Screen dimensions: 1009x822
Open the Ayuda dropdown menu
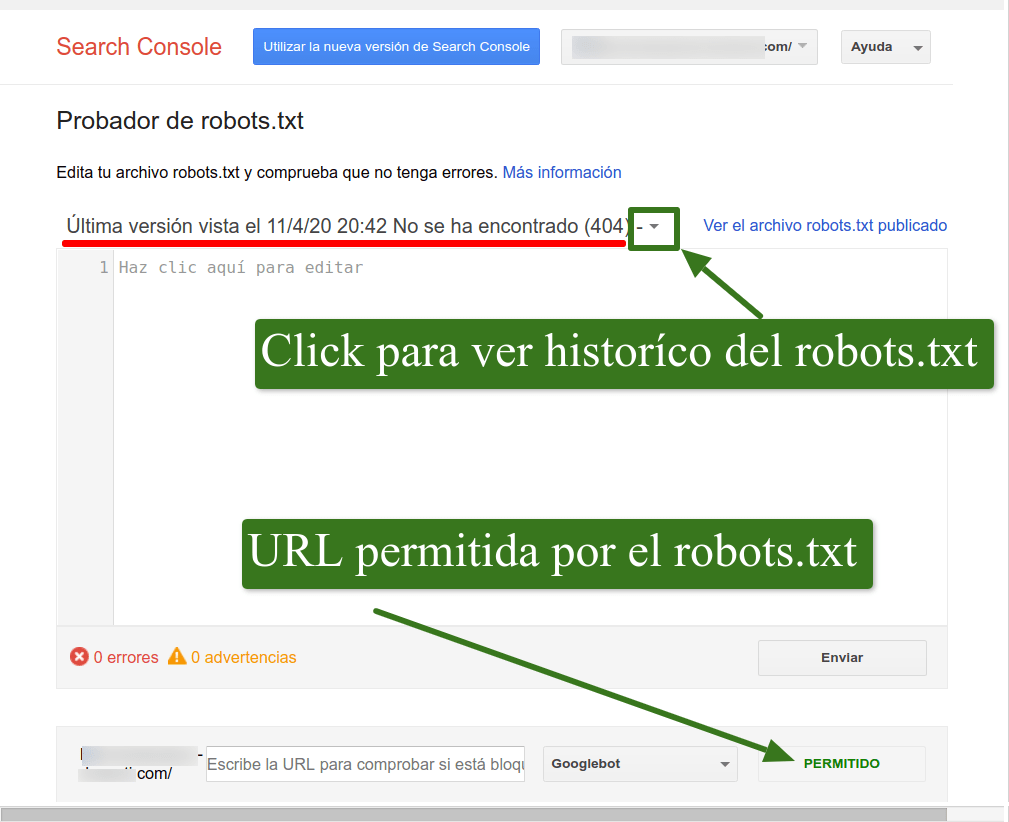[x=885, y=47]
